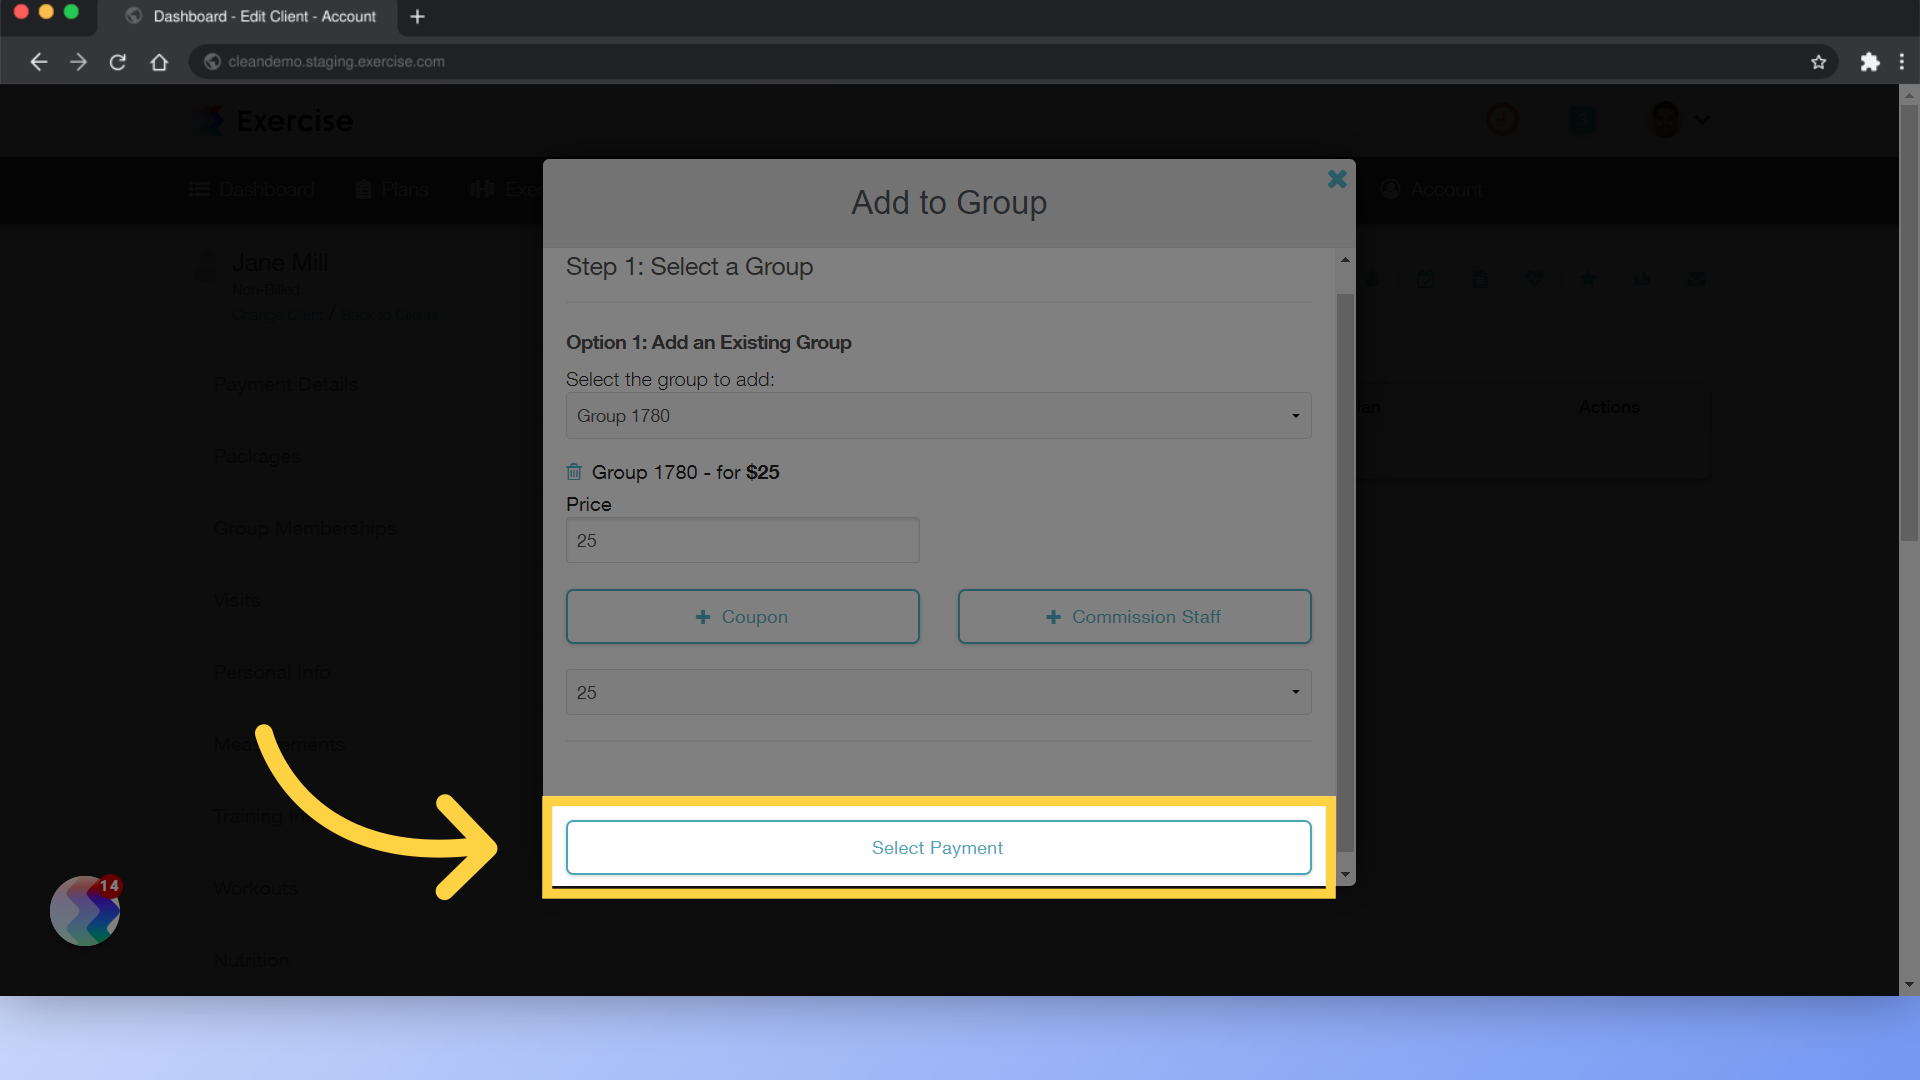Open Personal Info in the sidebar
The width and height of the screenshot is (1920, 1080).
point(271,673)
